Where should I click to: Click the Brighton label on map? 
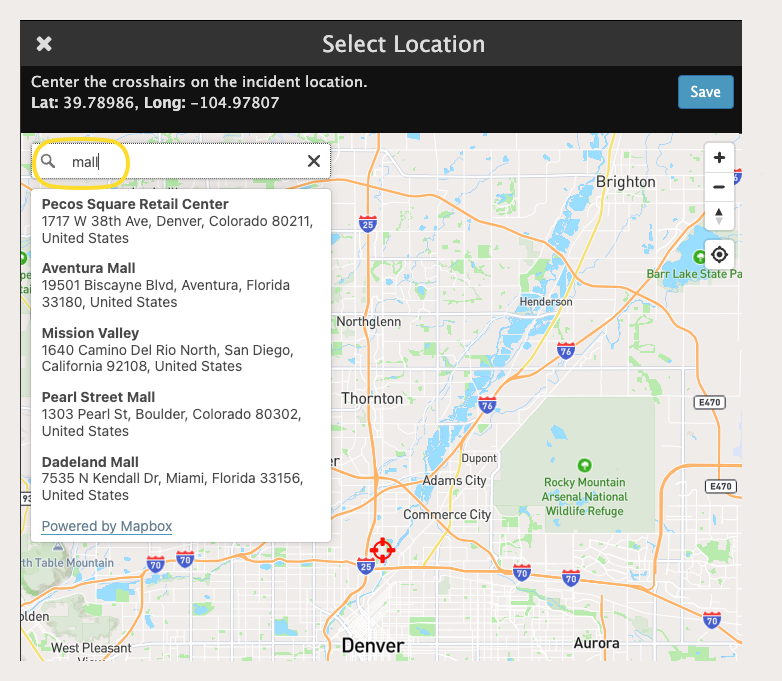(625, 182)
